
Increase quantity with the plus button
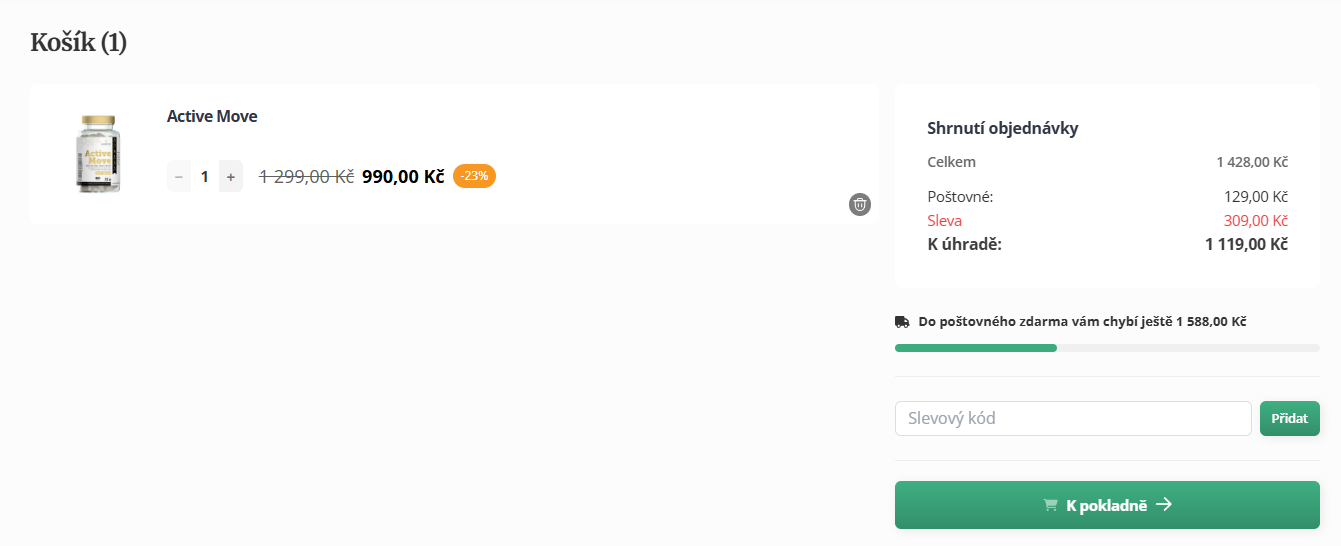coord(231,176)
